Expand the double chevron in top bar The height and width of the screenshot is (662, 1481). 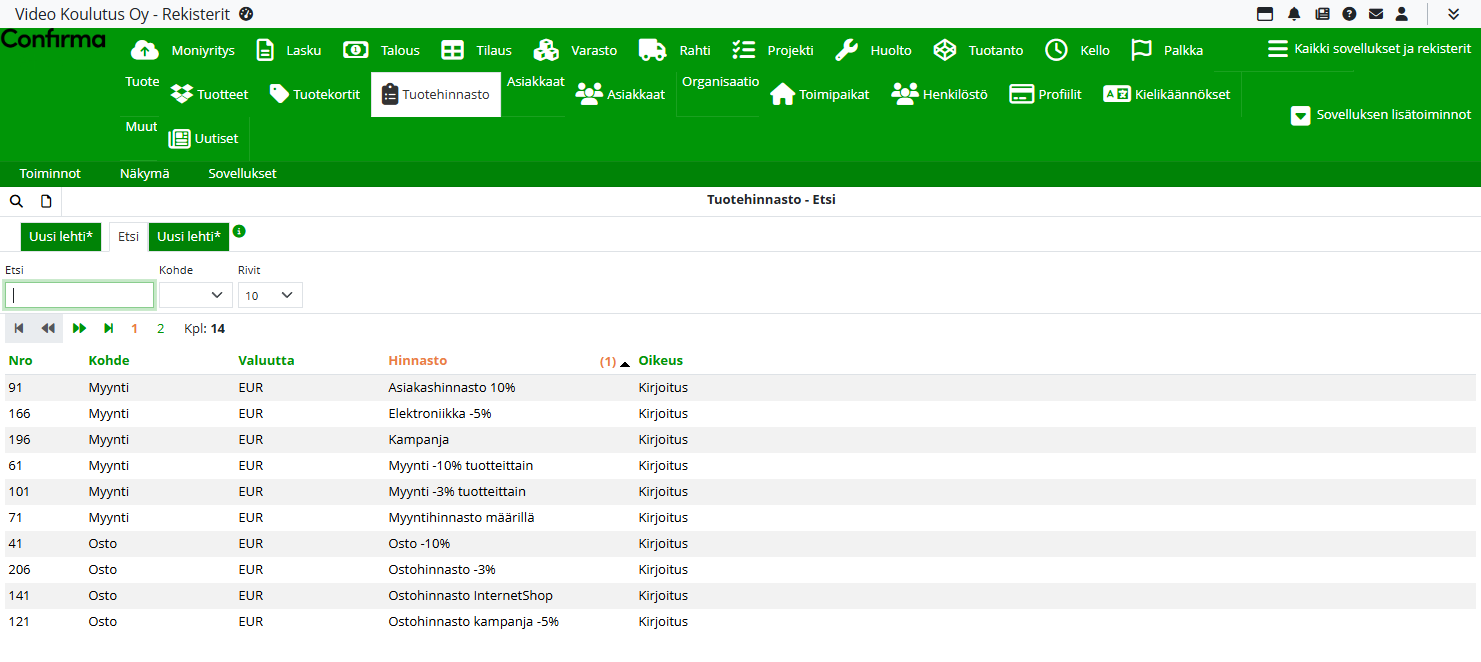point(1453,14)
